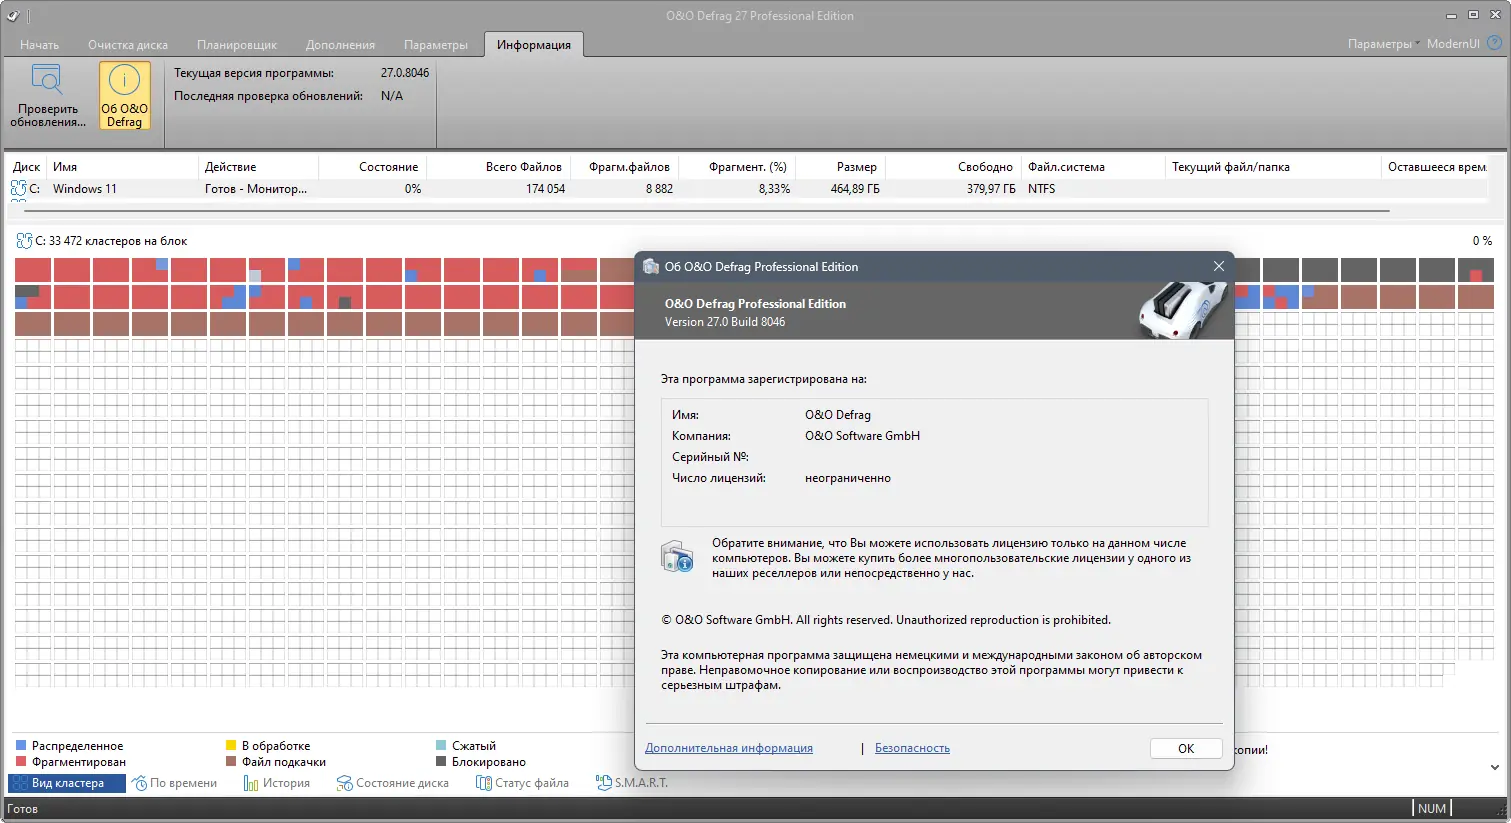The width and height of the screenshot is (1511, 823).
Task: Select the Дополнения ribbon tab
Action: [340, 45]
